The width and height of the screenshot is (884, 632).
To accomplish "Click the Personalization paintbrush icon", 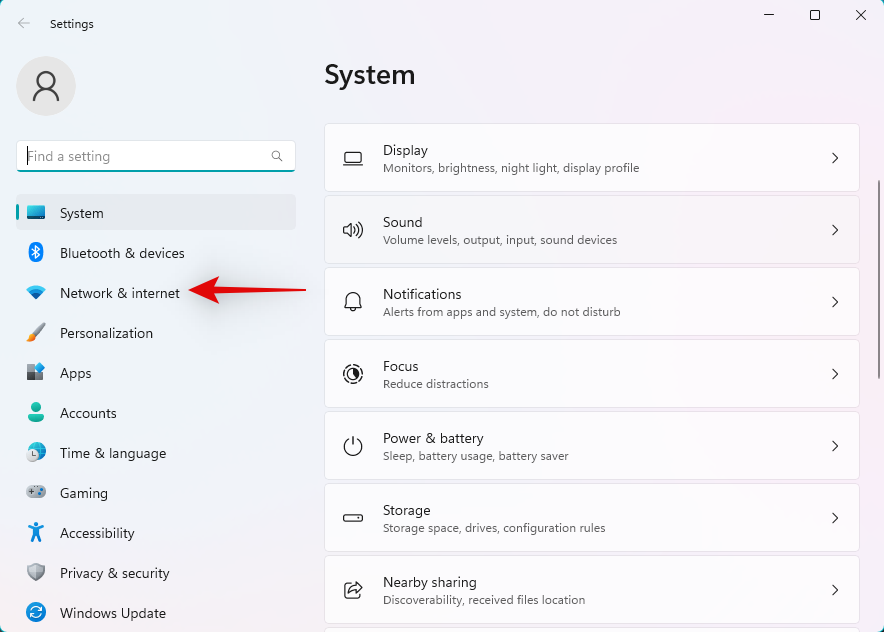I will click(36, 333).
